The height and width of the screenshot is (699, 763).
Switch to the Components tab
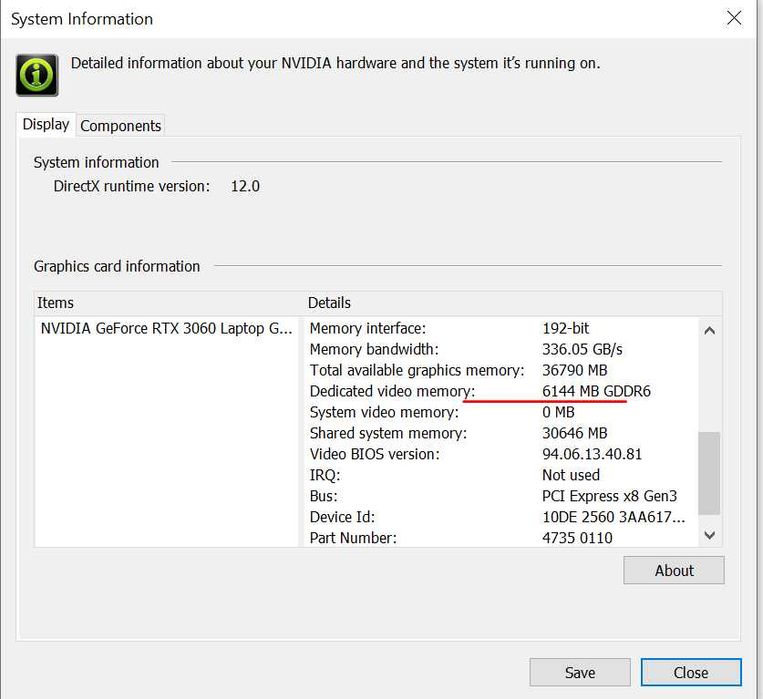click(120, 126)
